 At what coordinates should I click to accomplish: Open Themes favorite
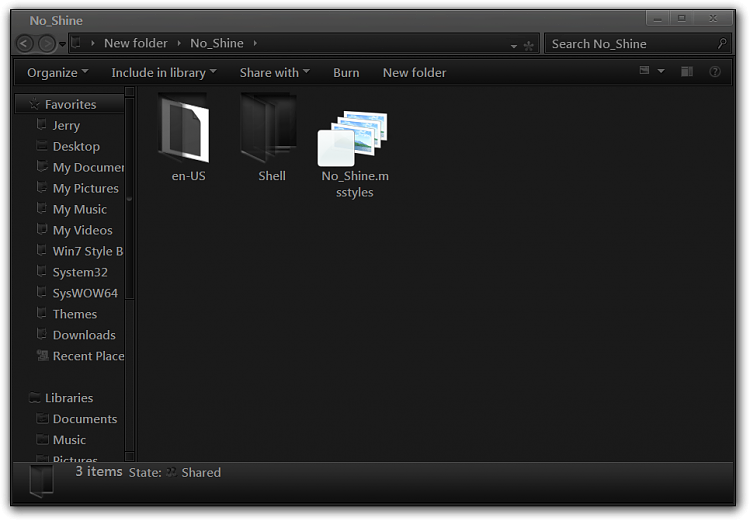75,314
